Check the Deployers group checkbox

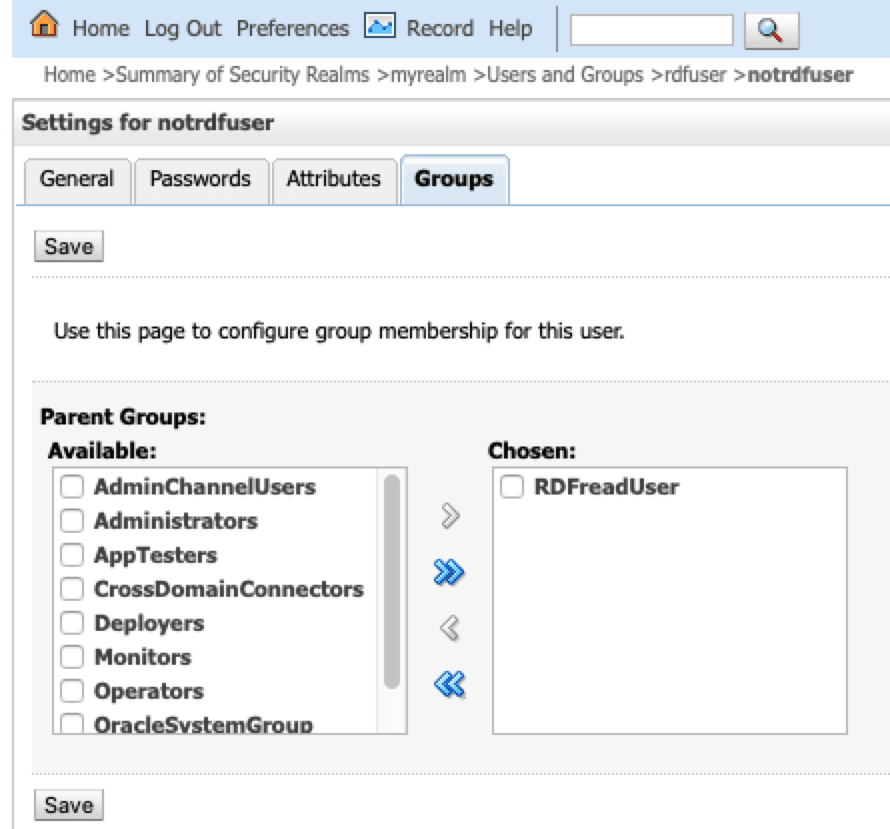pos(72,623)
